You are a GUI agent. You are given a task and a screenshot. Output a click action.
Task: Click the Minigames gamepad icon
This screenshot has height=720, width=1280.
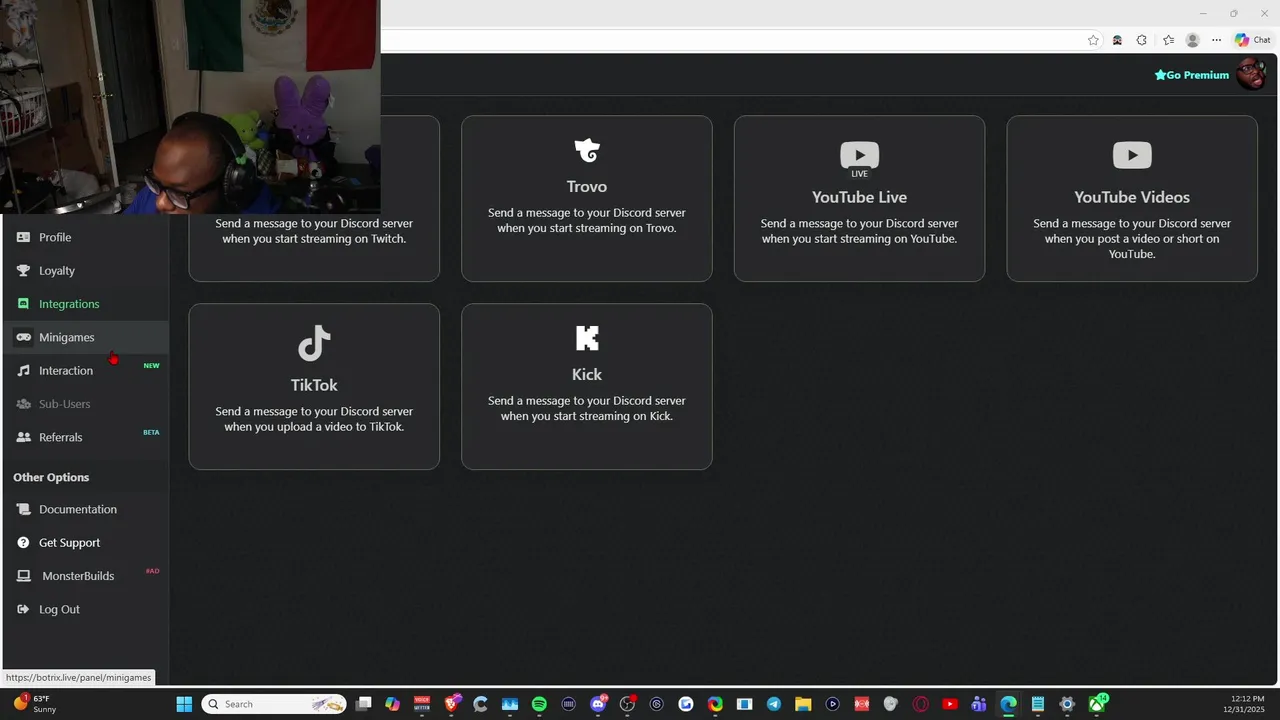coord(23,337)
